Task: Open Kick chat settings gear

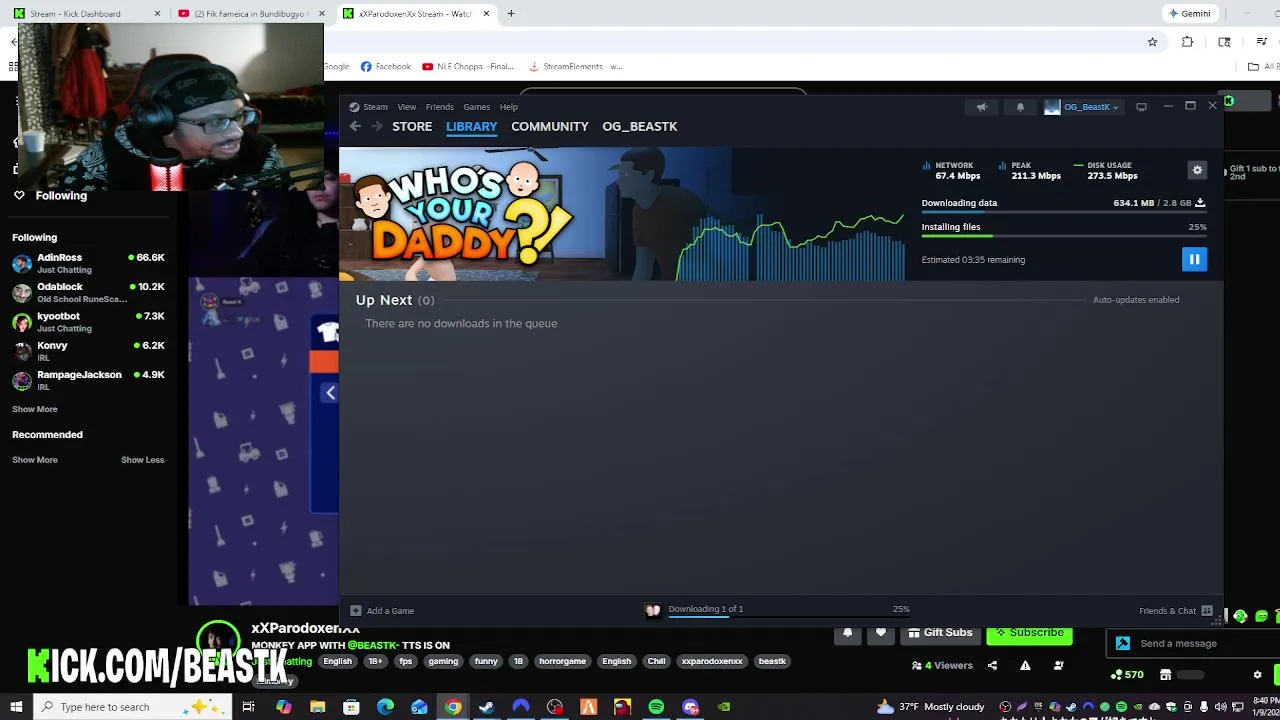Action: click(x=1257, y=675)
